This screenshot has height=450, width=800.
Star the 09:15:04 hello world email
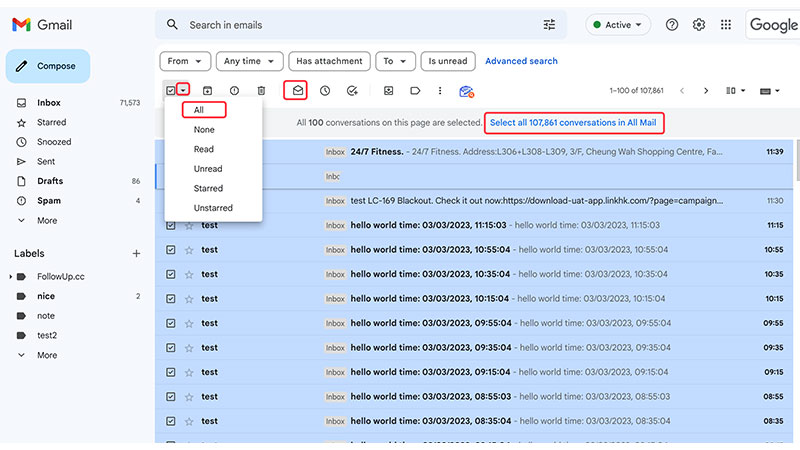pyautogui.click(x=189, y=372)
